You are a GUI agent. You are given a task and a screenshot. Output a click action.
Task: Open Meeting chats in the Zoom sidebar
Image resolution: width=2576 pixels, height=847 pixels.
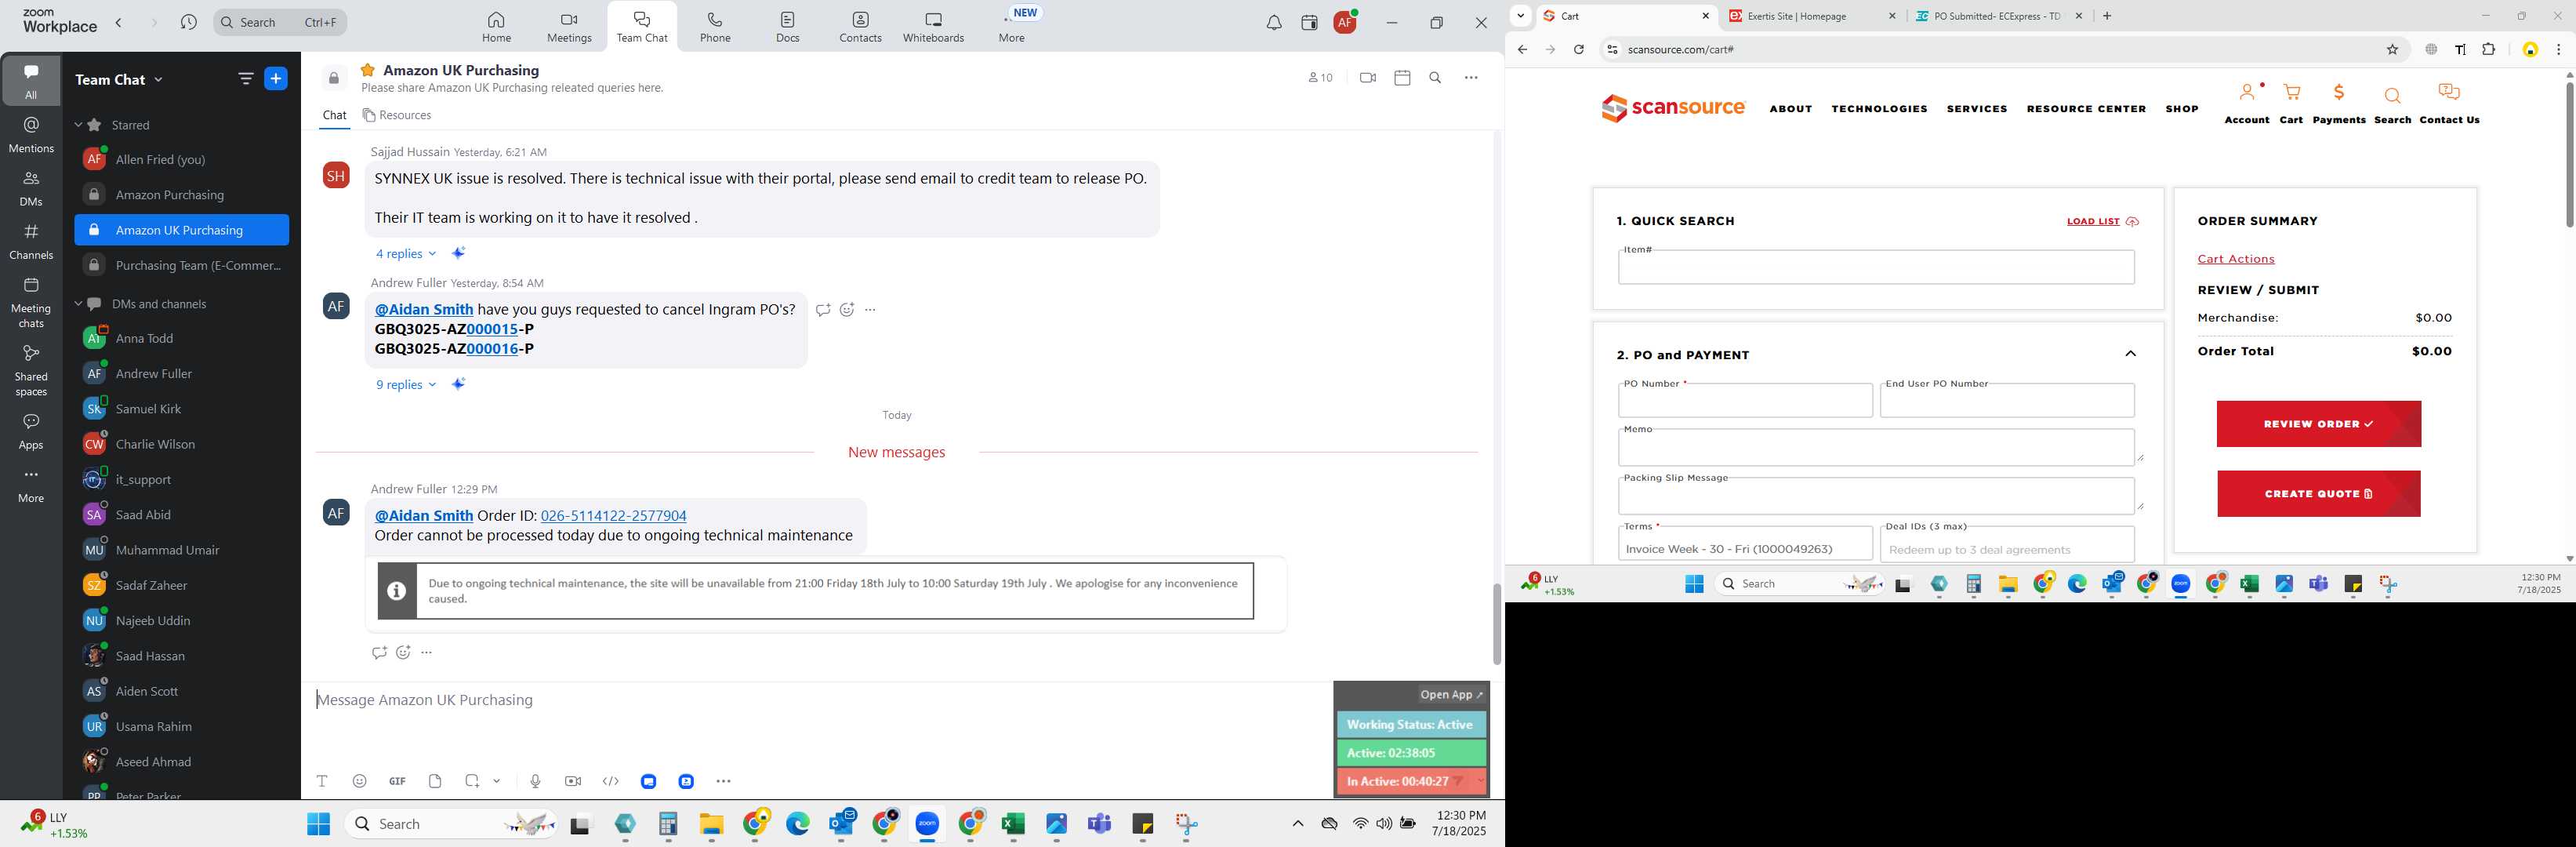pos(31,302)
